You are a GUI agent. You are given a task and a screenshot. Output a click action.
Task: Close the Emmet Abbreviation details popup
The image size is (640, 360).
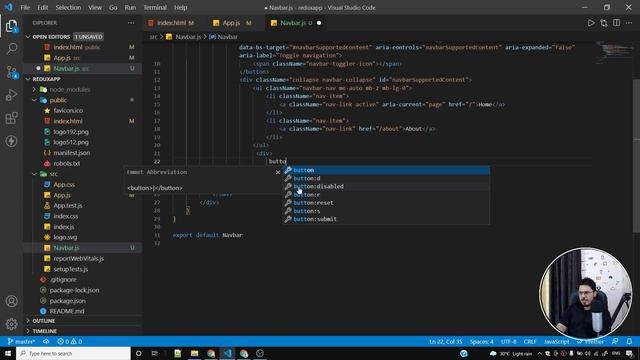pos(278,172)
